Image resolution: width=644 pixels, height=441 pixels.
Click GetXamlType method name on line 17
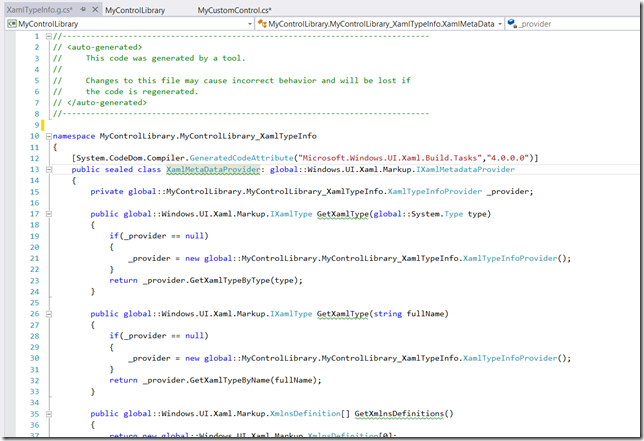(x=343, y=214)
